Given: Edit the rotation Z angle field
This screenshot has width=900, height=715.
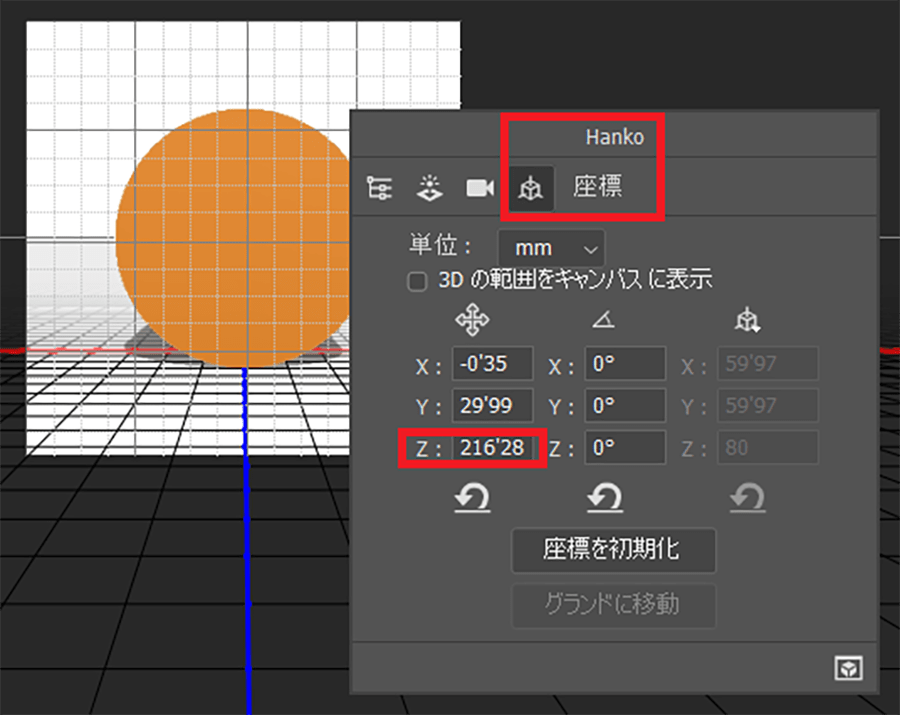Looking at the screenshot, I should click(x=625, y=448).
